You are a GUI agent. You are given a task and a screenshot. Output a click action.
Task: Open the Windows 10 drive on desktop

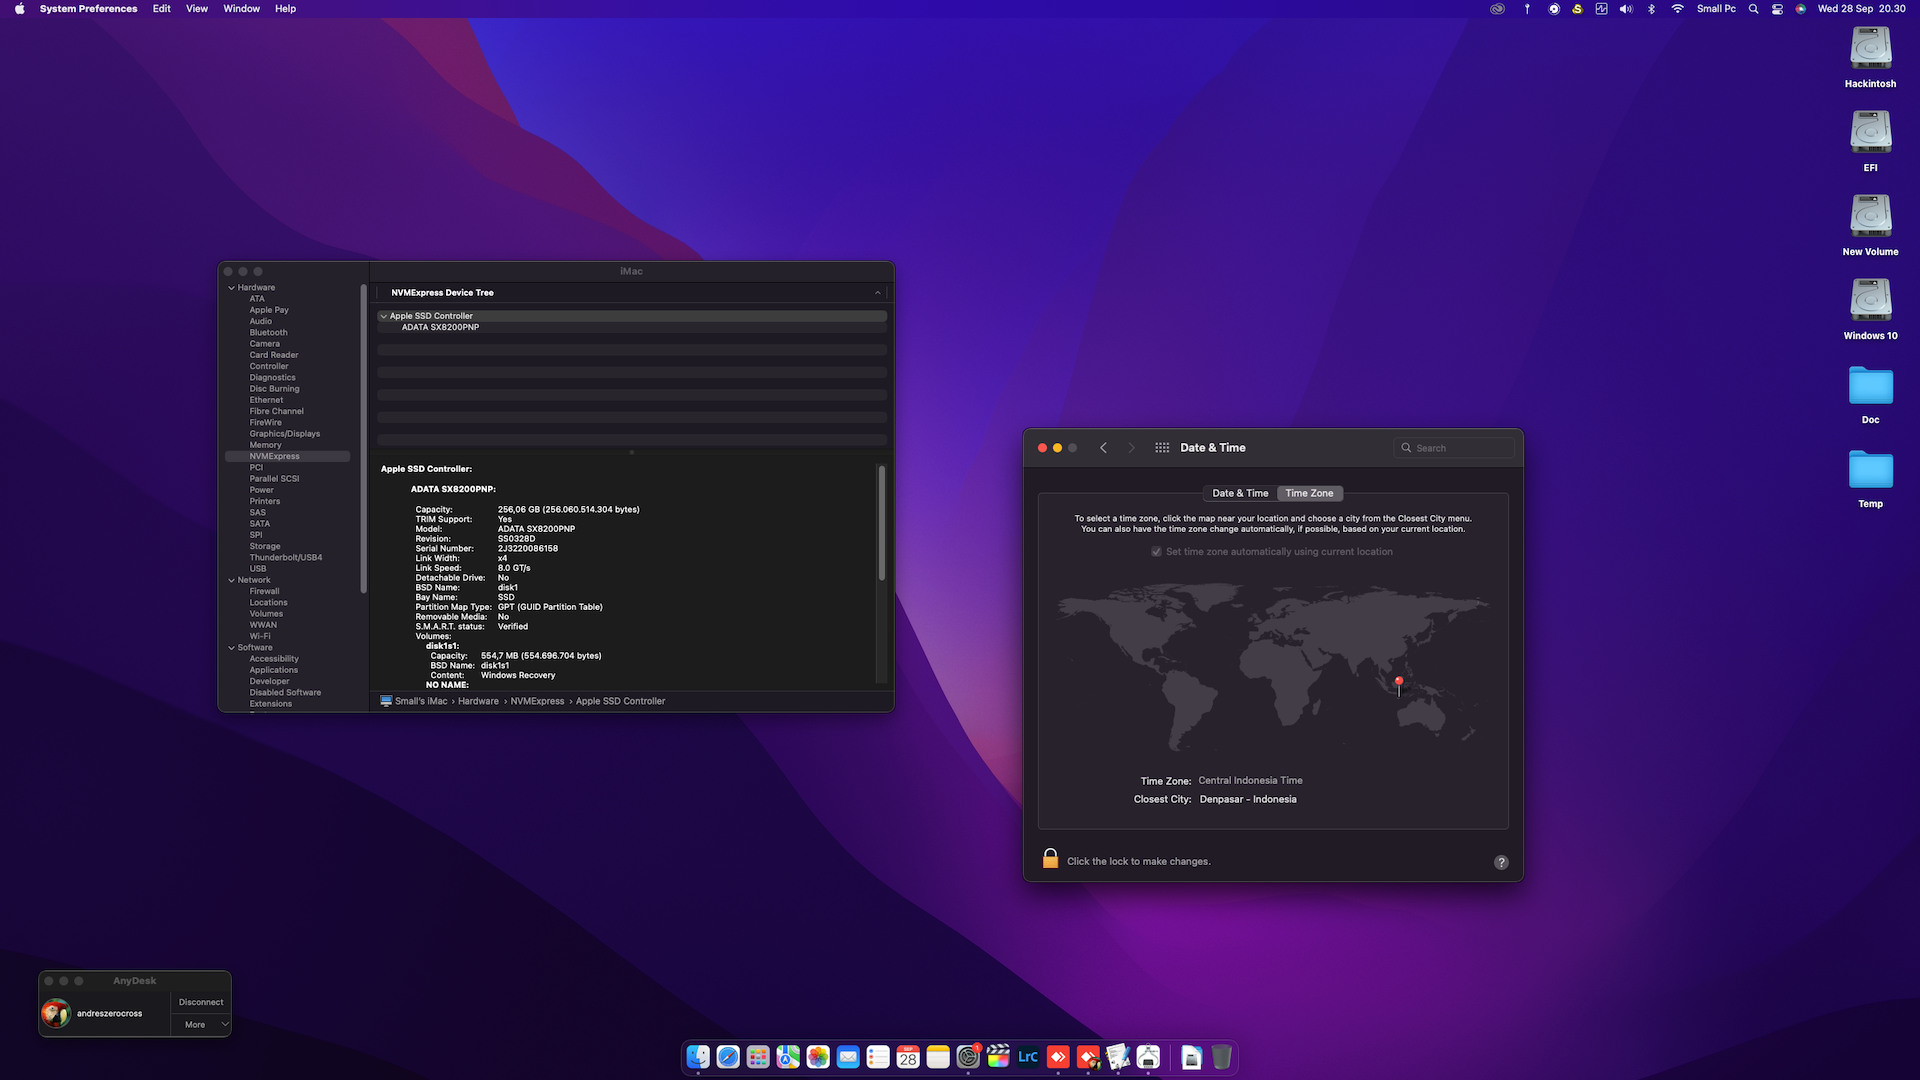pyautogui.click(x=1870, y=309)
